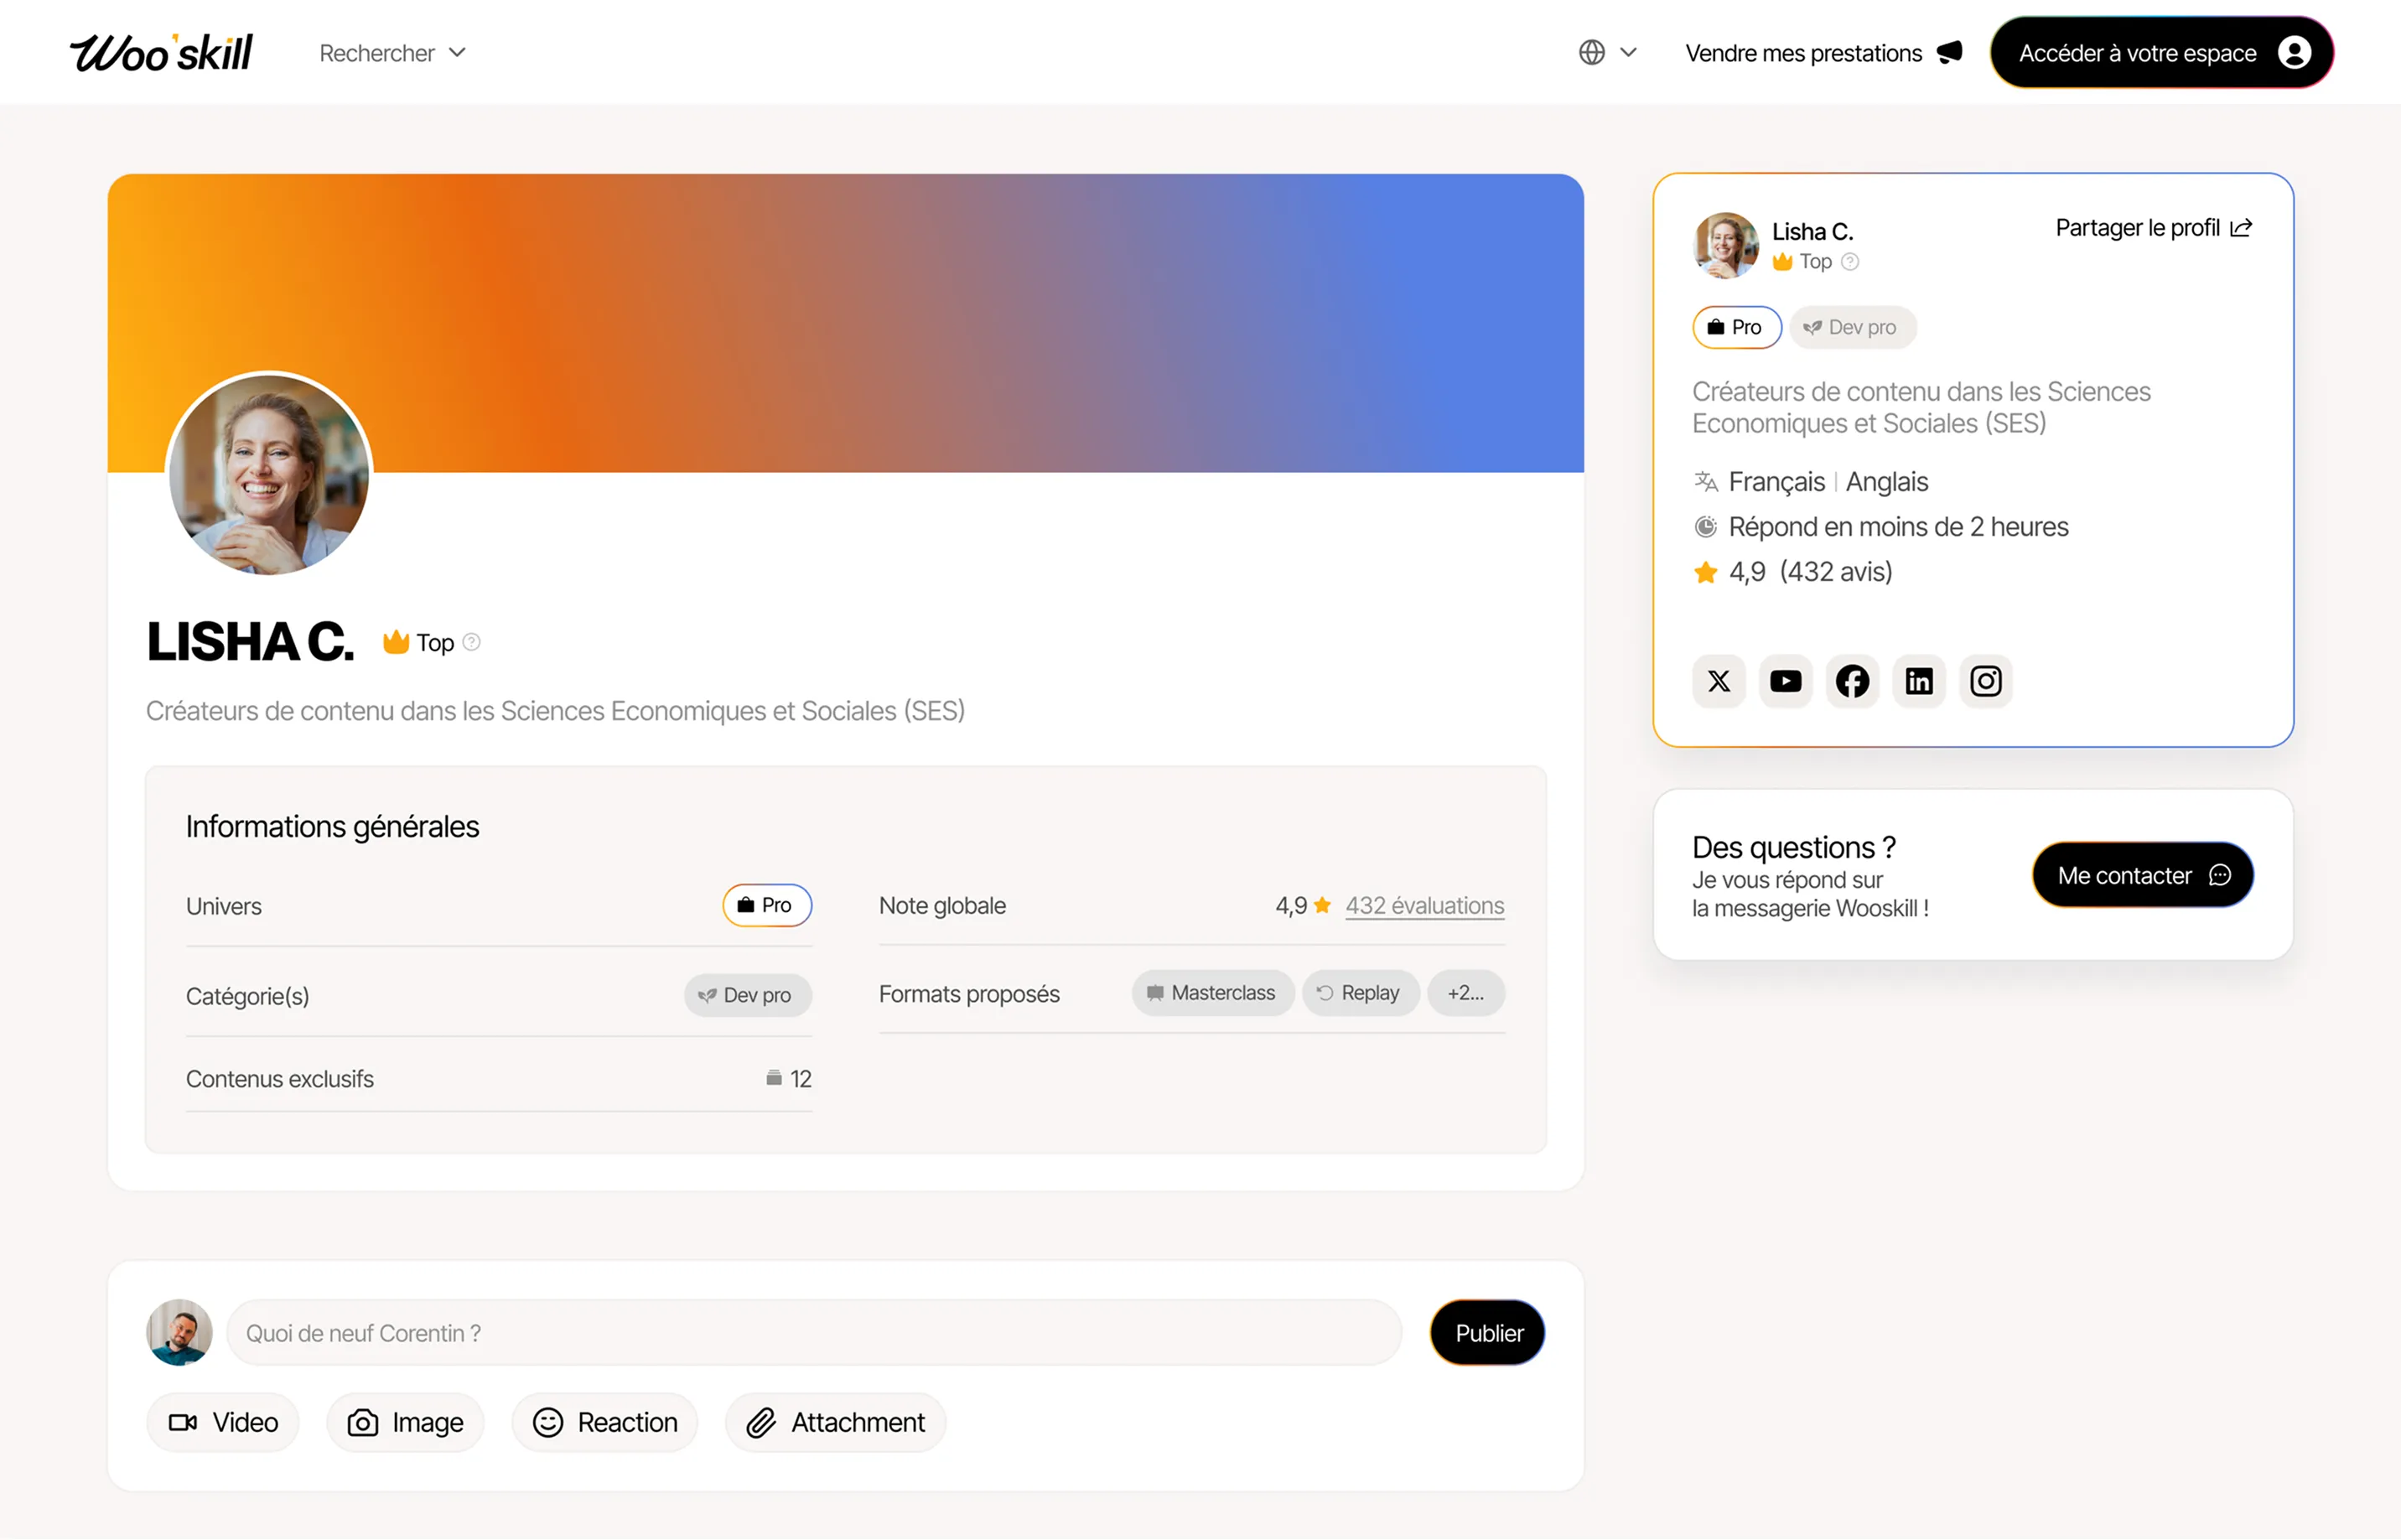Add an image to the post
Viewport: 2401px width, 1540px height.
[x=405, y=1422]
